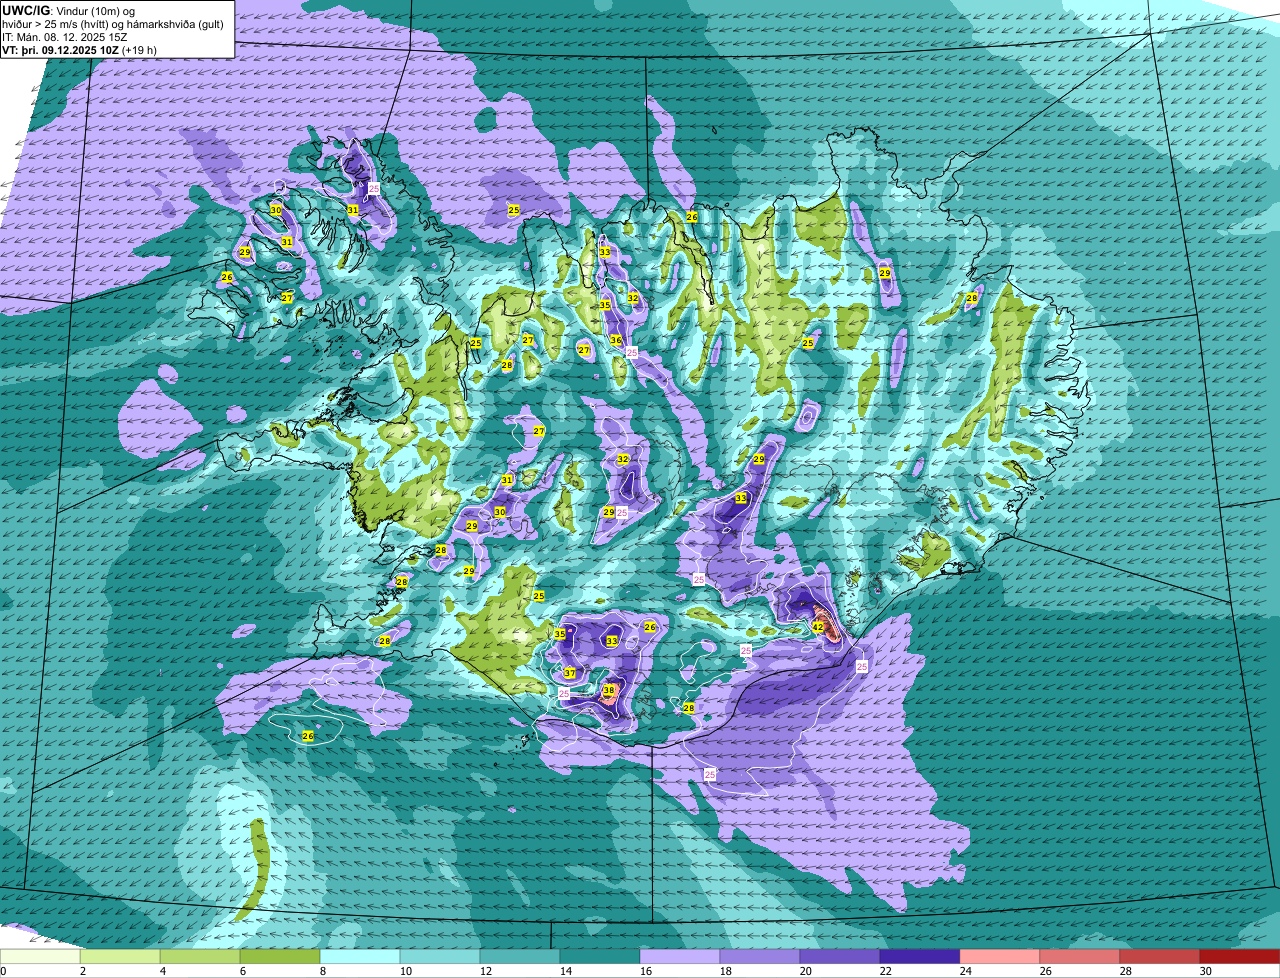
Task: Click the legend scale tick label '10'
Action: click(x=405, y=971)
